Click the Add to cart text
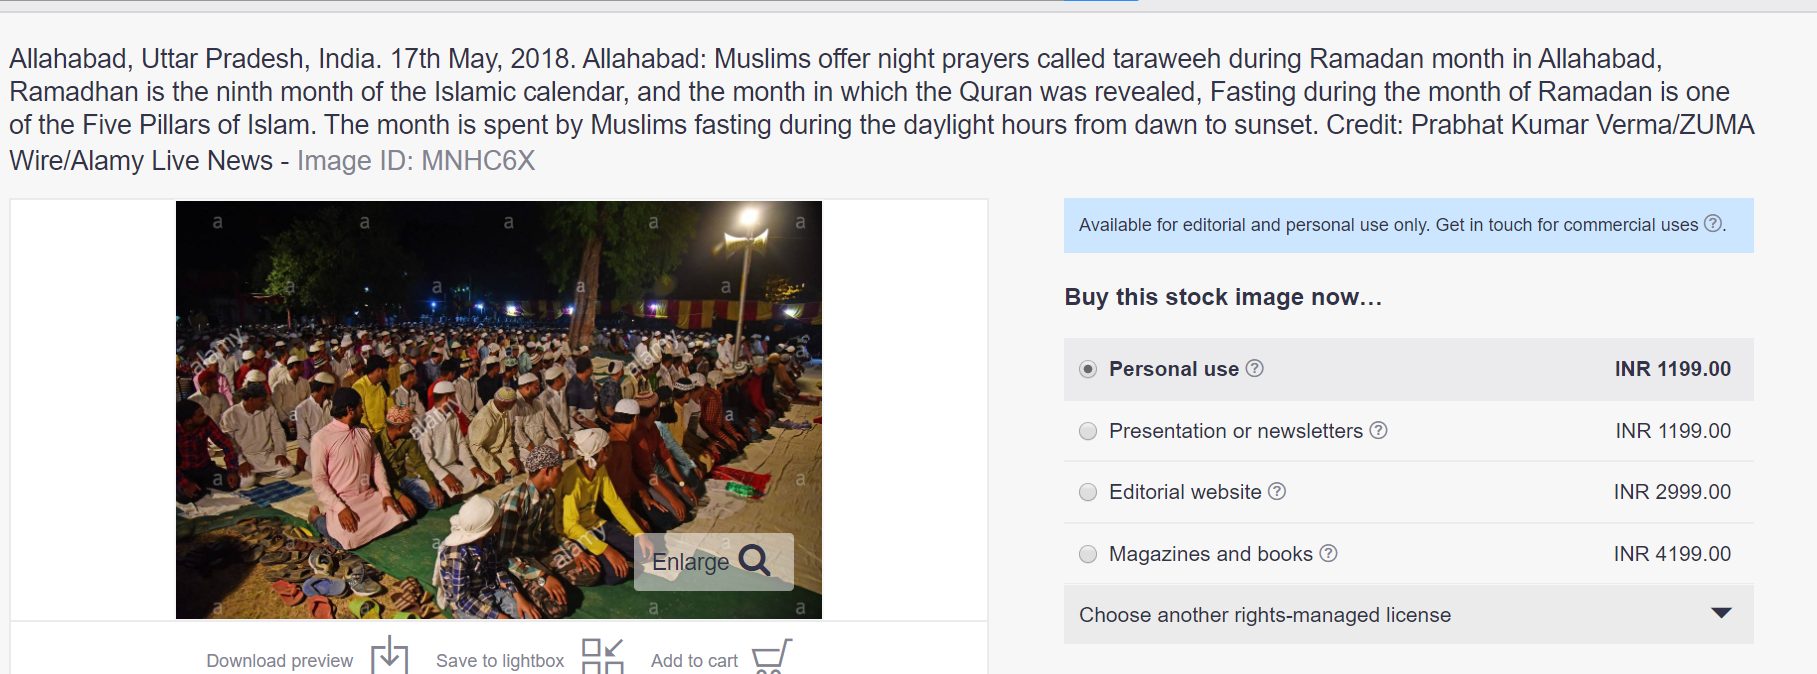This screenshot has height=674, width=1817. pyautogui.click(x=694, y=661)
